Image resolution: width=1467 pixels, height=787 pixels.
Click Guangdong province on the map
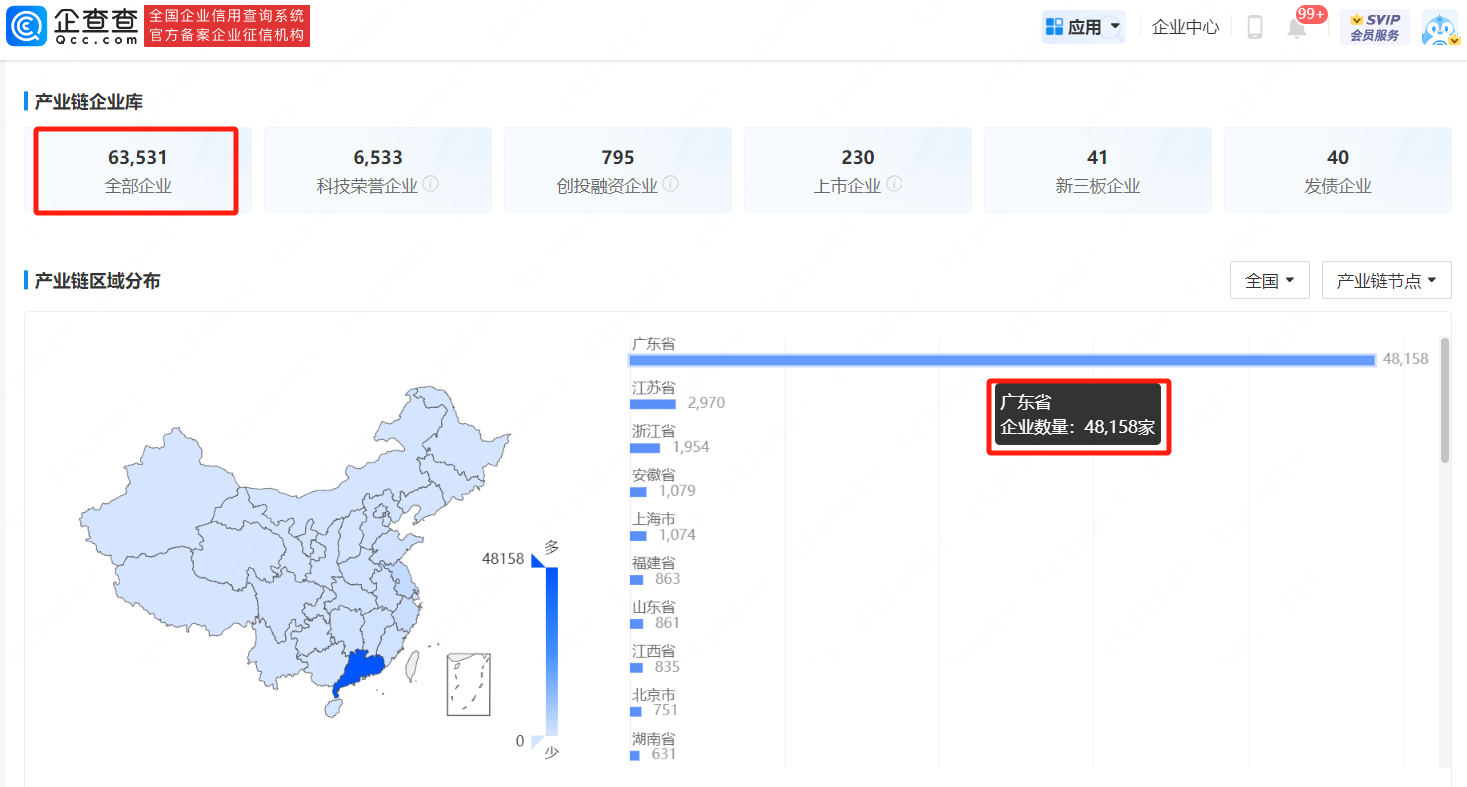358,668
